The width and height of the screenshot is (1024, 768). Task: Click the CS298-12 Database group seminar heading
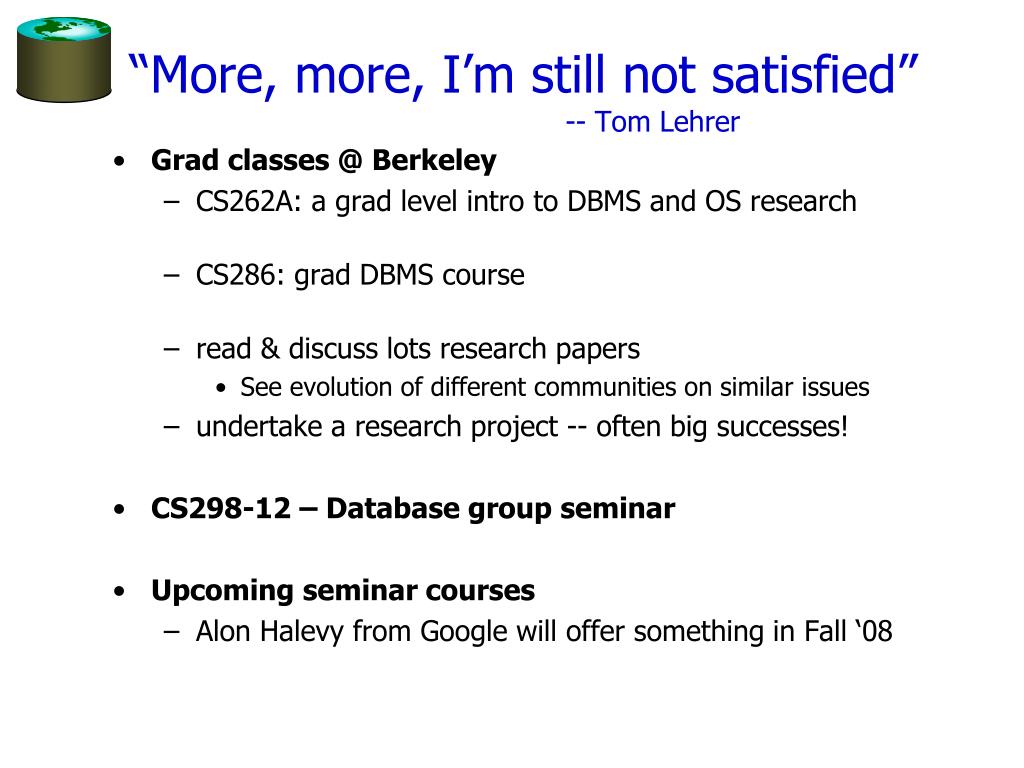[x=413, y=508]
